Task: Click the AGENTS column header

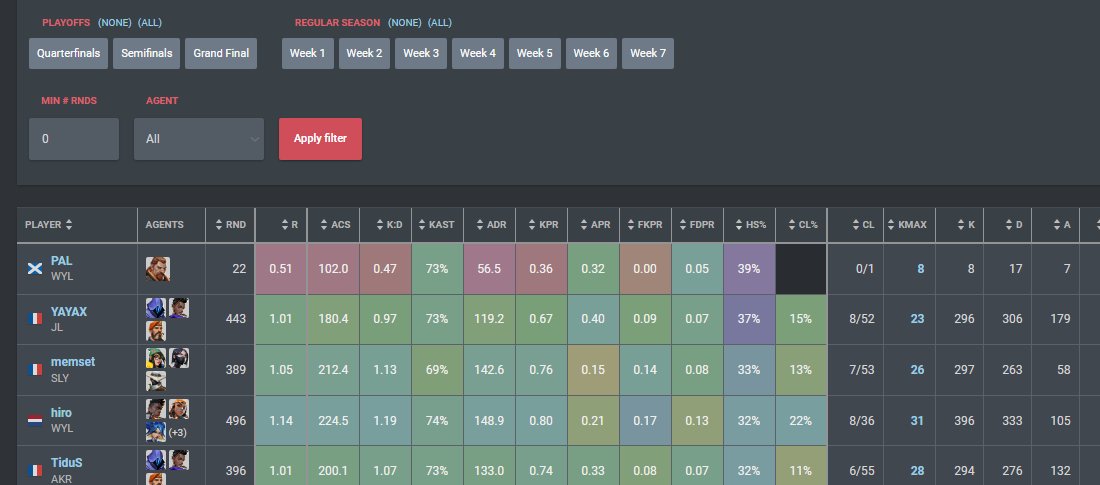Action: coord(164,225)
